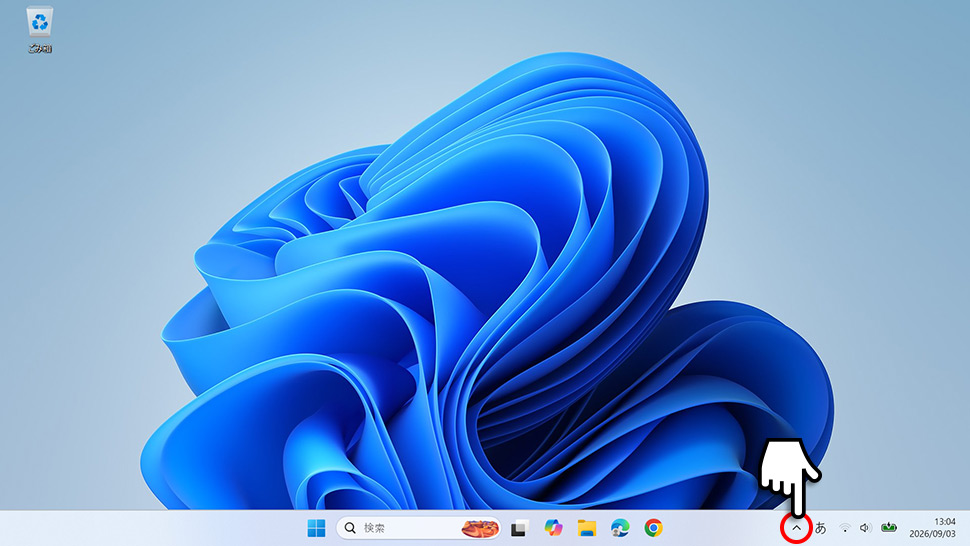Click the taskbar search box

(418, 528)
